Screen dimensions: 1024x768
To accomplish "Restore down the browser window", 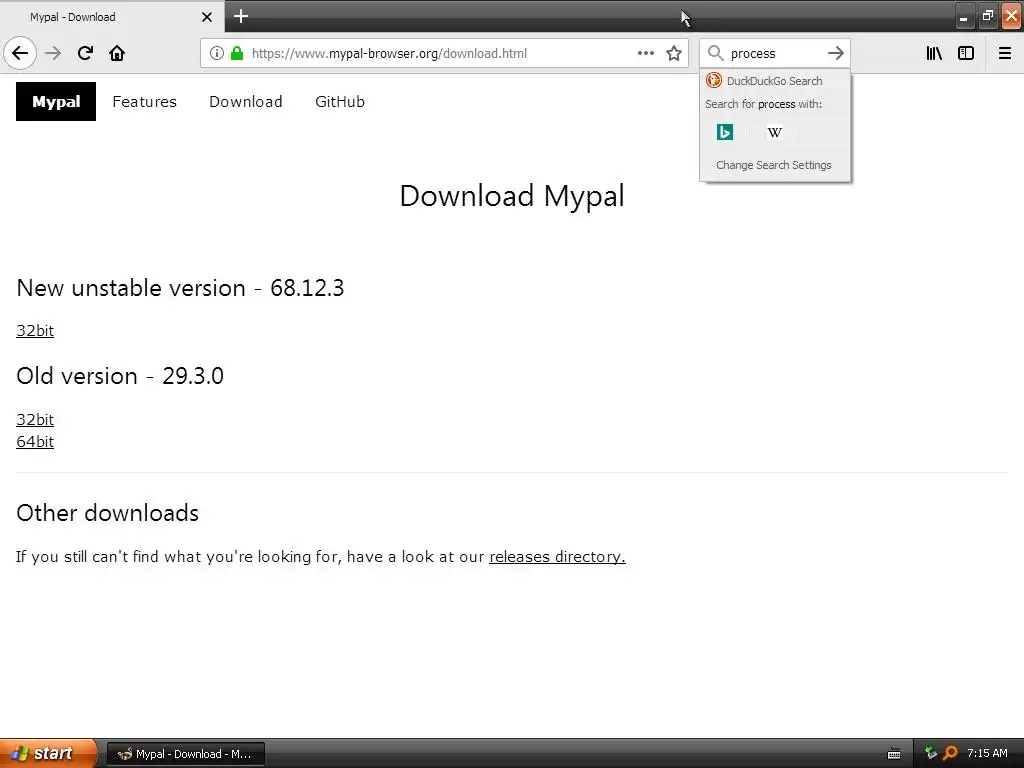I will pos(987,16).
